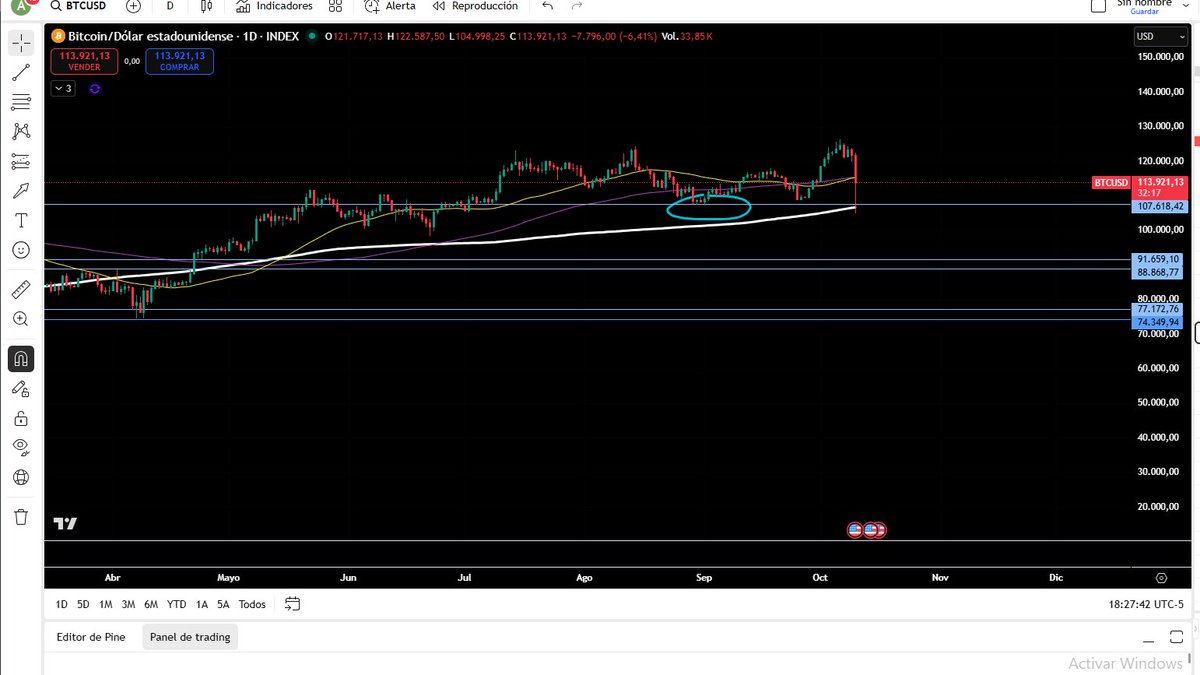Viewport: 1200px width, 675px height.
Task: Select the Text annotation tool
Action: pos(21,220)
